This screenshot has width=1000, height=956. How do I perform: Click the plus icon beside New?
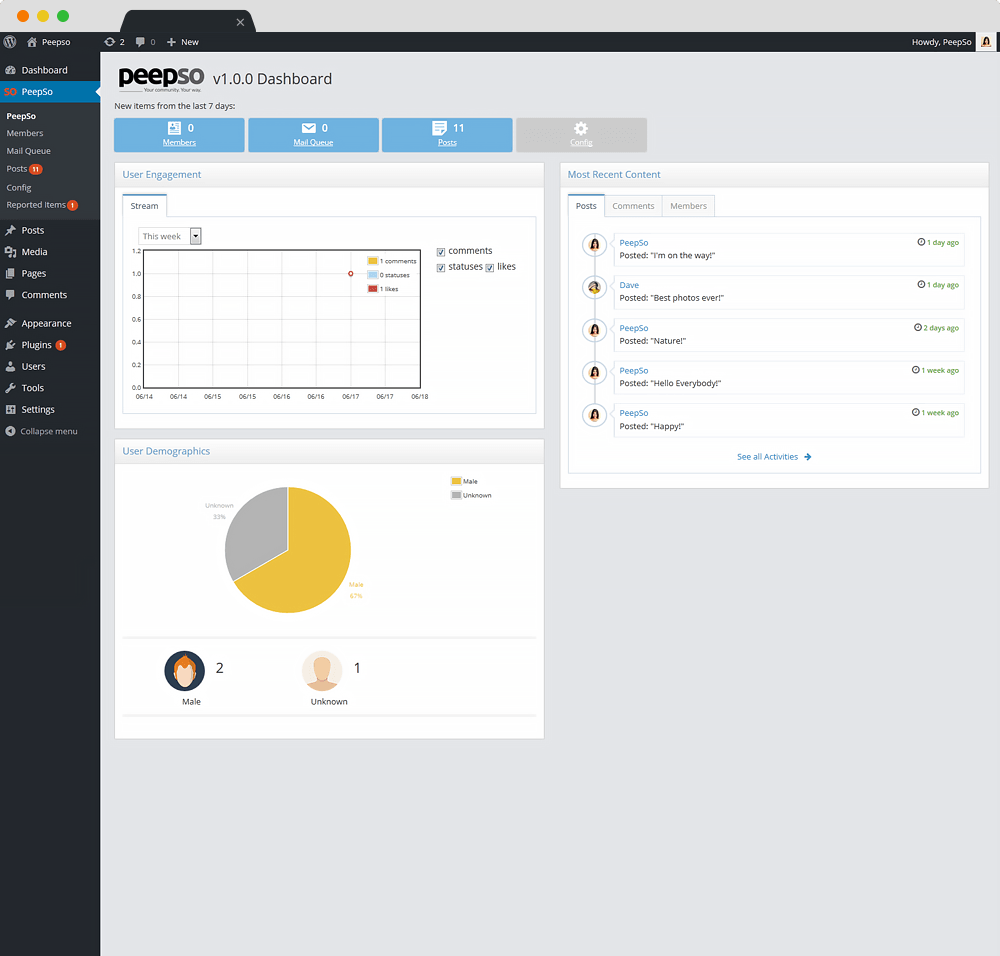coord(171,42)
